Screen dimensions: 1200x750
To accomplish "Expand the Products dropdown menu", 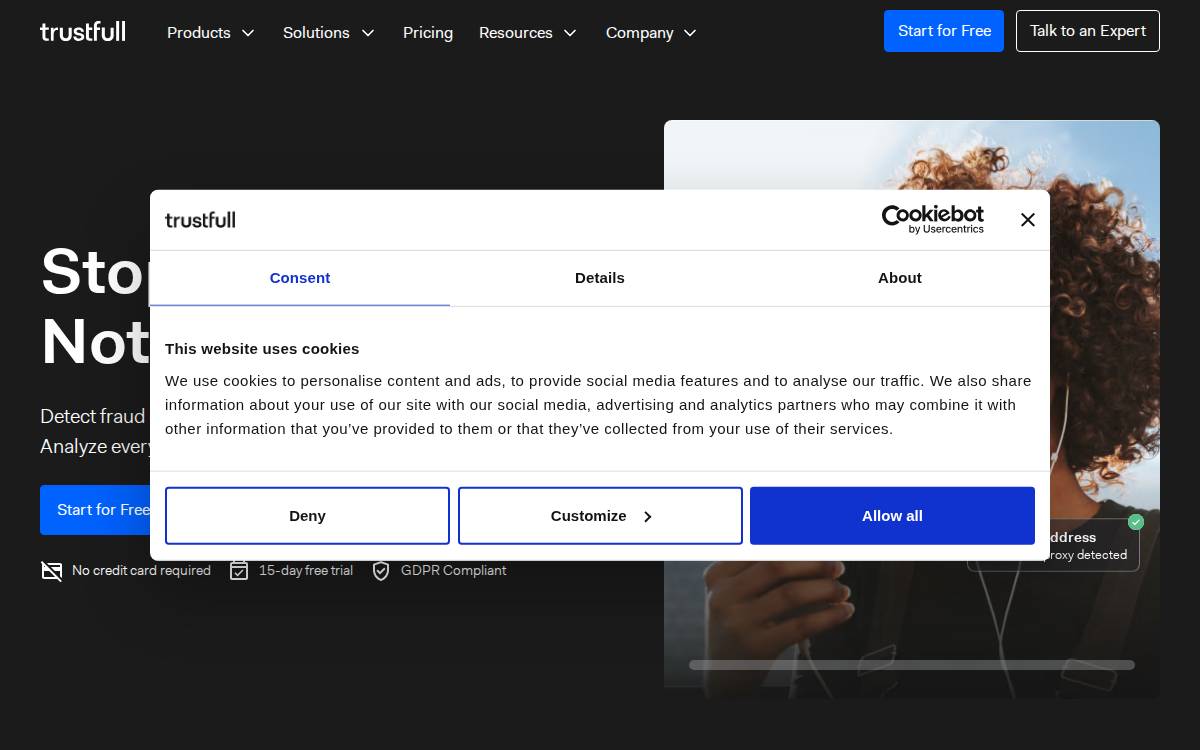I will tap(210, 33).
